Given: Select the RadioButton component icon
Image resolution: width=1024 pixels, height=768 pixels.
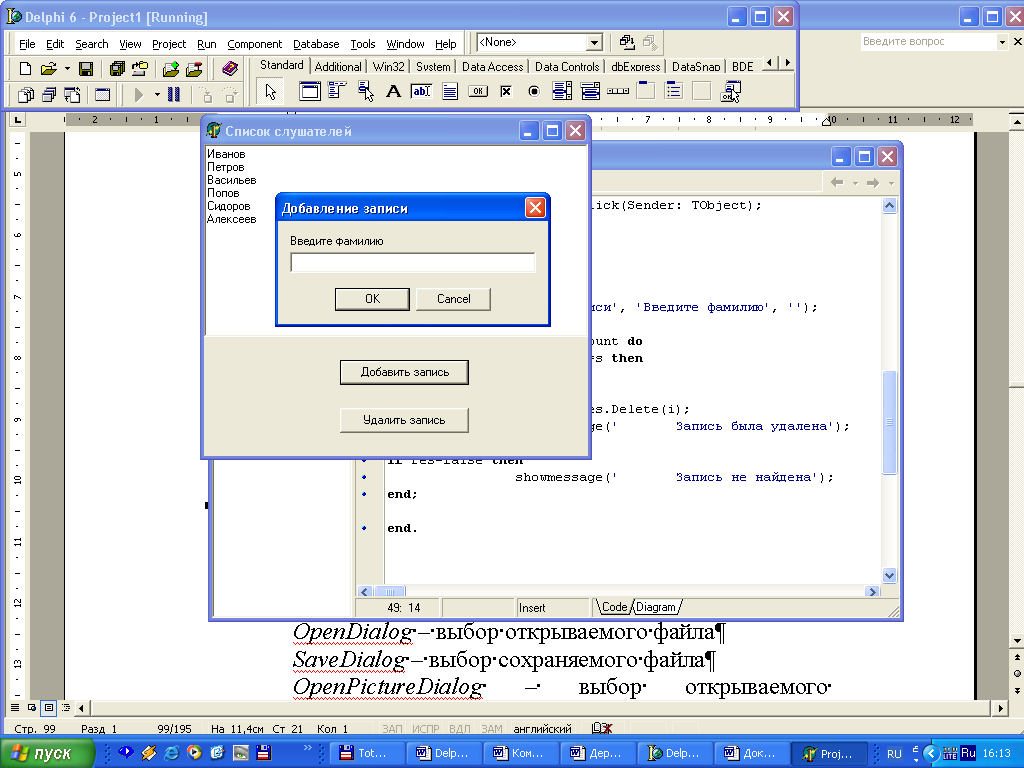Looking at the screenshot, I should coord(534,91).
